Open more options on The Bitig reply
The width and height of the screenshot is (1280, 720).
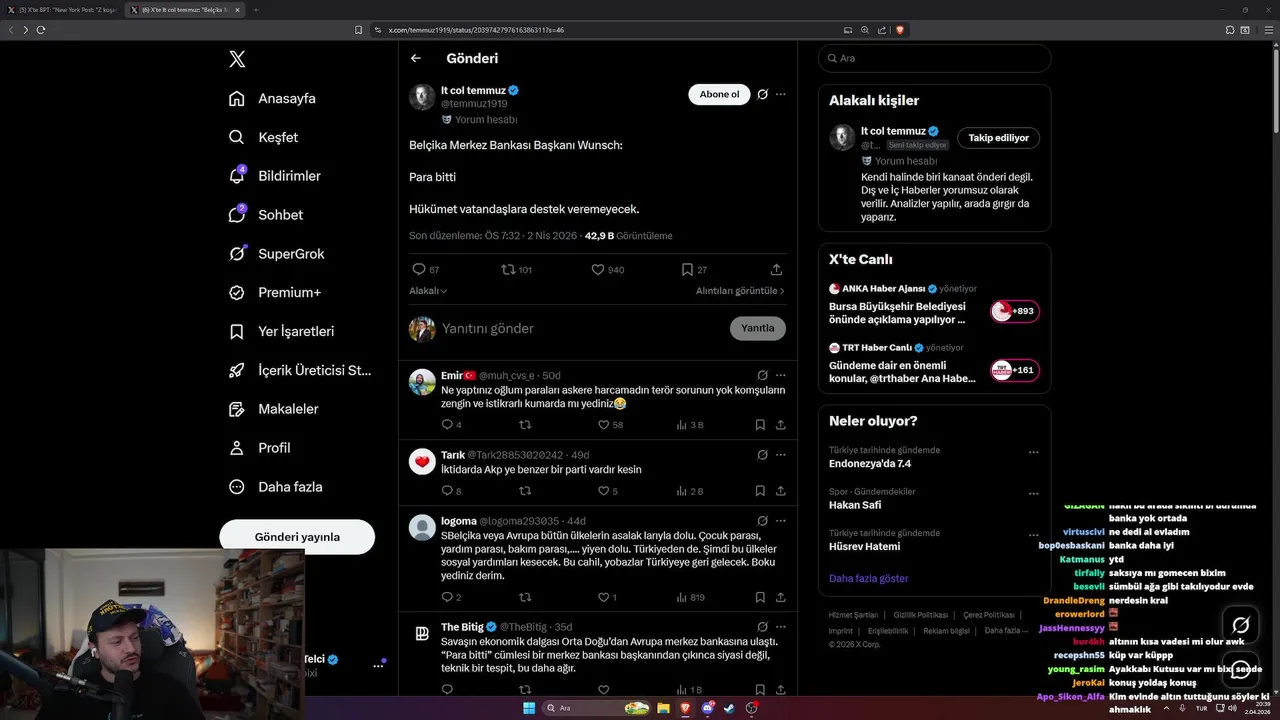coord(781,627)
